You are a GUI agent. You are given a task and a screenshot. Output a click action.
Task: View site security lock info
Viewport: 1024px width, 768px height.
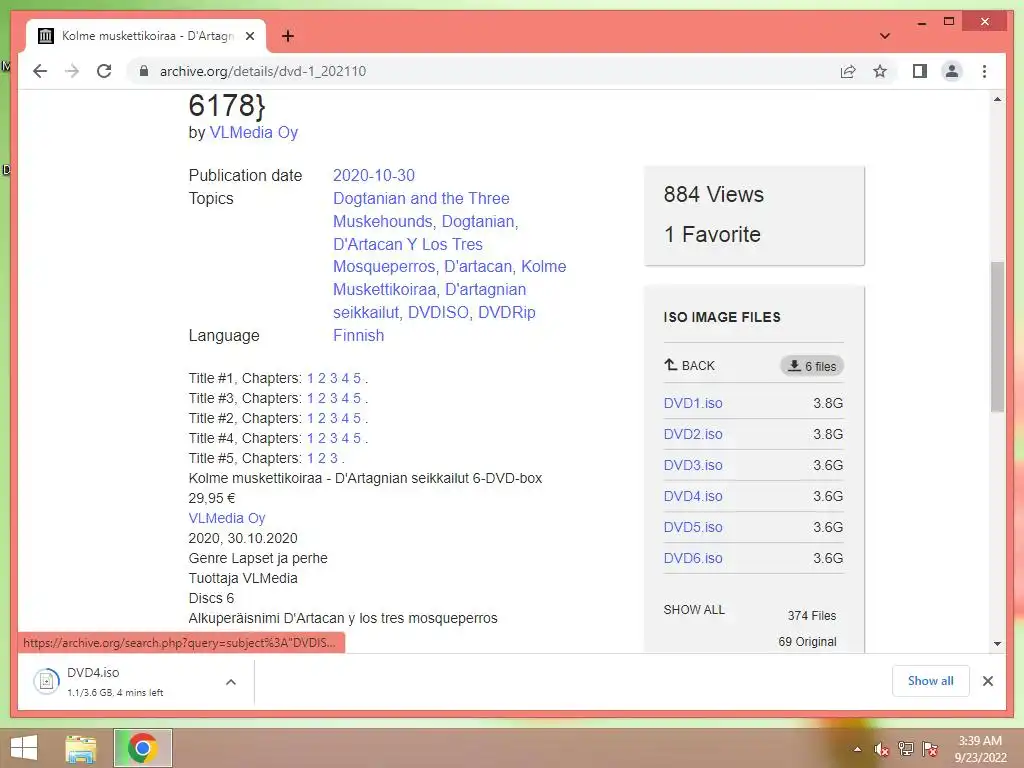pyautogui.click(x=144, y=71)
